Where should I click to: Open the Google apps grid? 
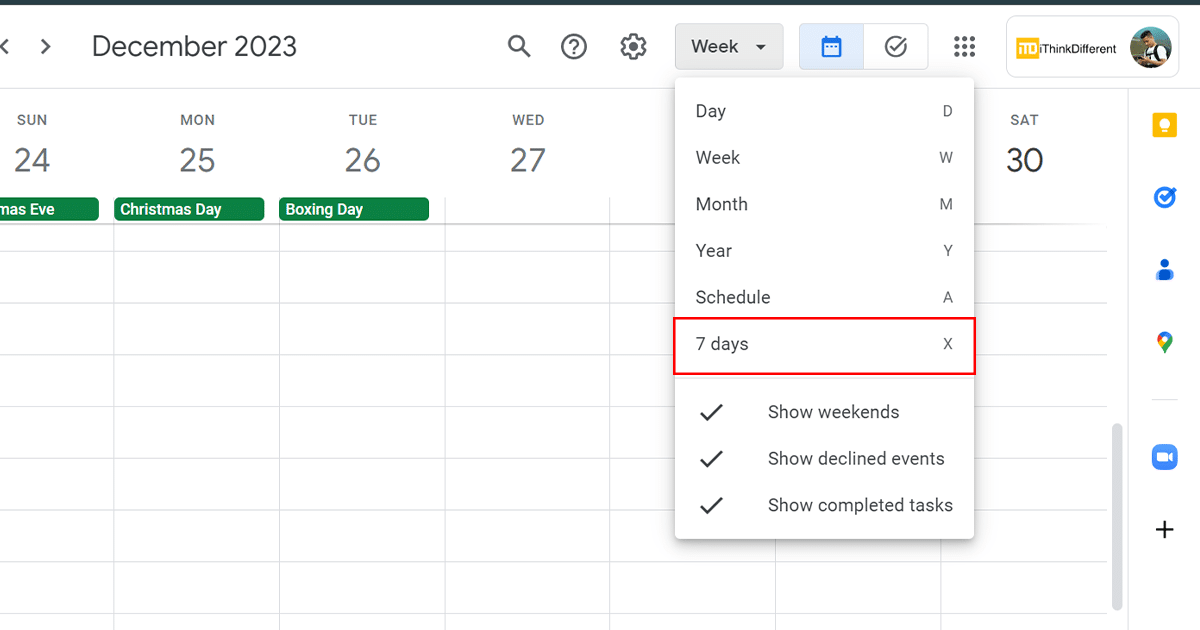(x=964, y=46)
